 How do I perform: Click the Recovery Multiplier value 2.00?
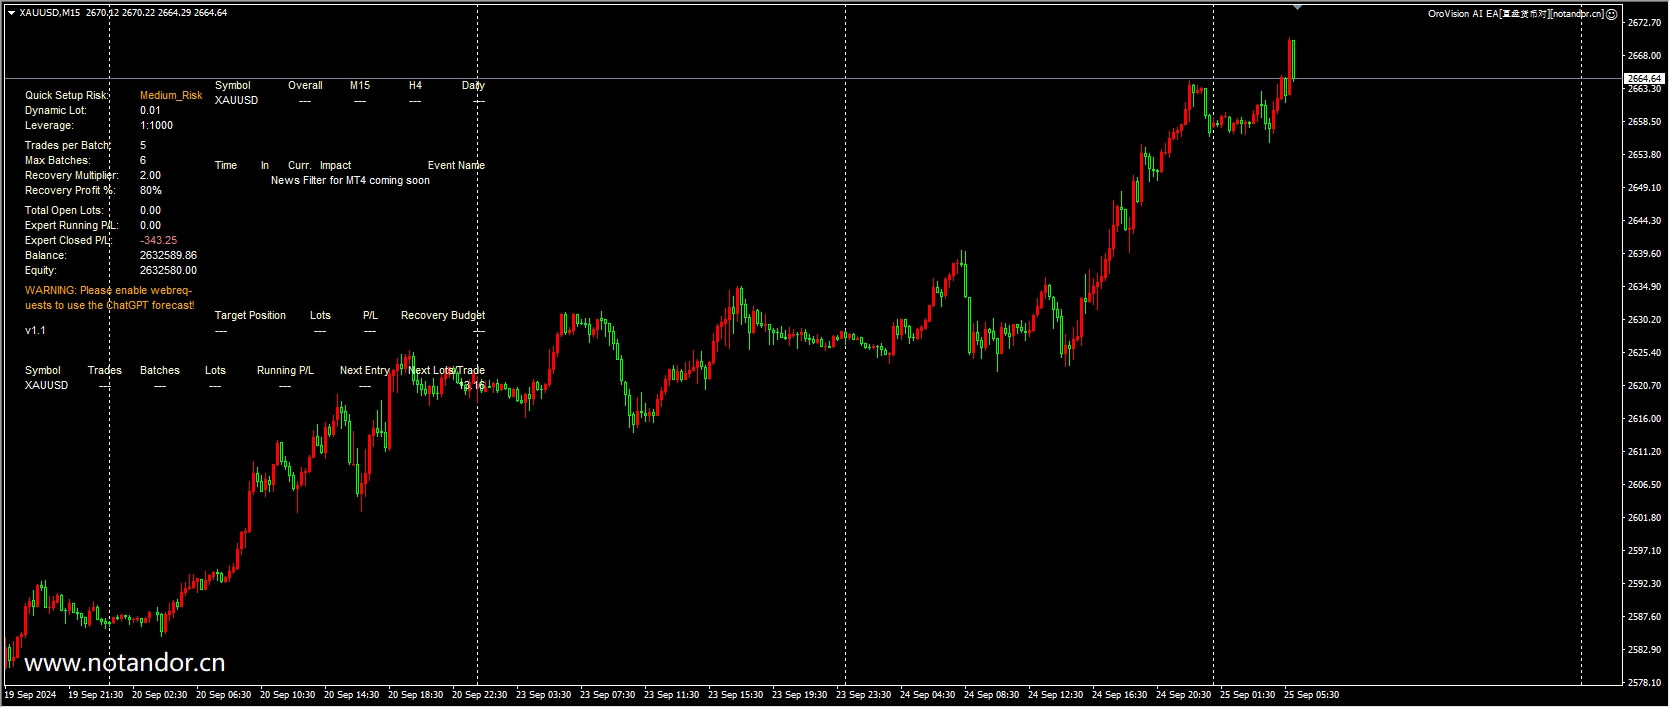(x=150, y=176)
